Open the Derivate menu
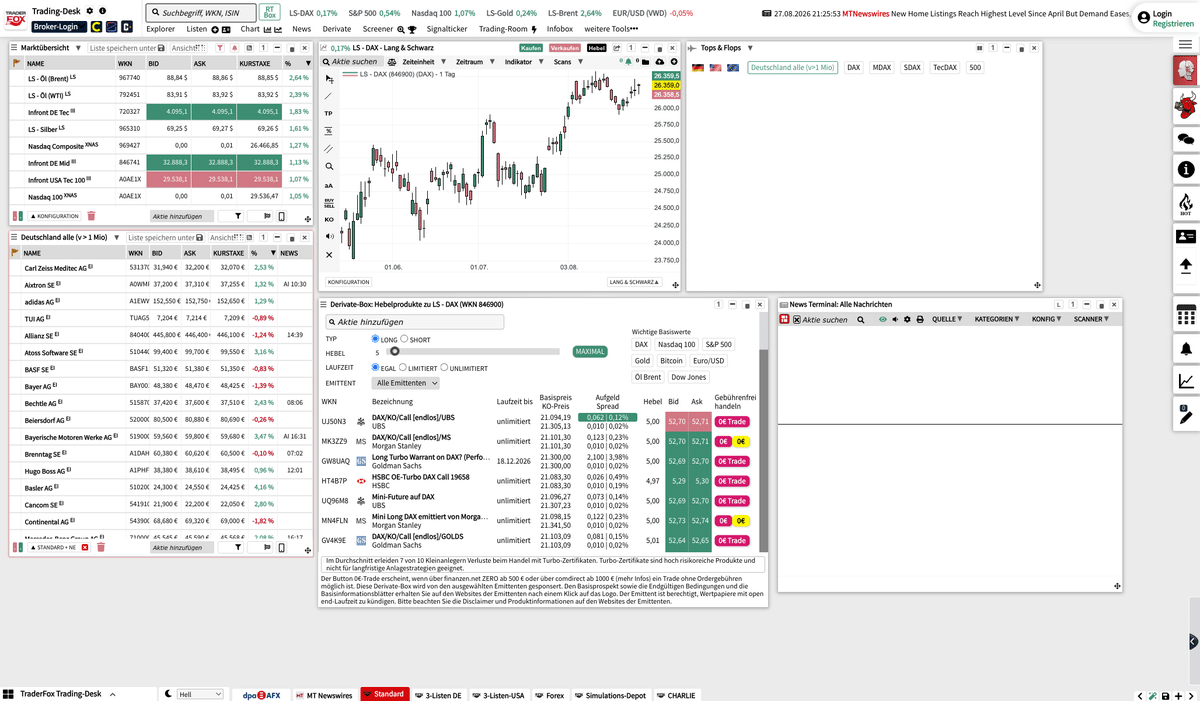 point(337,29)
